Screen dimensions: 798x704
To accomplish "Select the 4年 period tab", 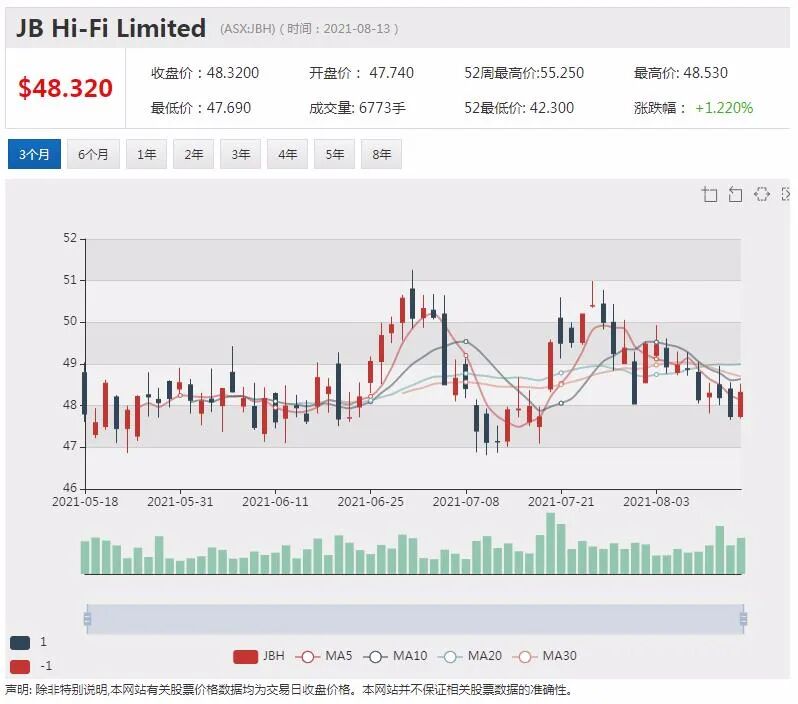I will click(x=288, y=154).
